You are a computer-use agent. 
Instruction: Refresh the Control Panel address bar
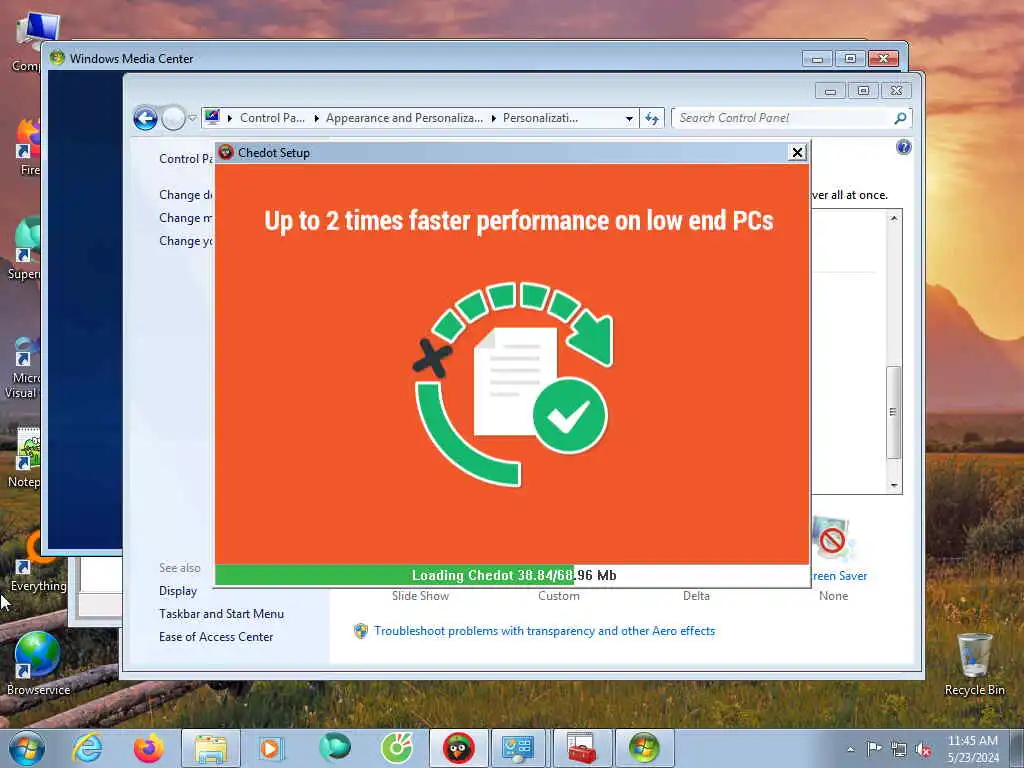(652, 119)
